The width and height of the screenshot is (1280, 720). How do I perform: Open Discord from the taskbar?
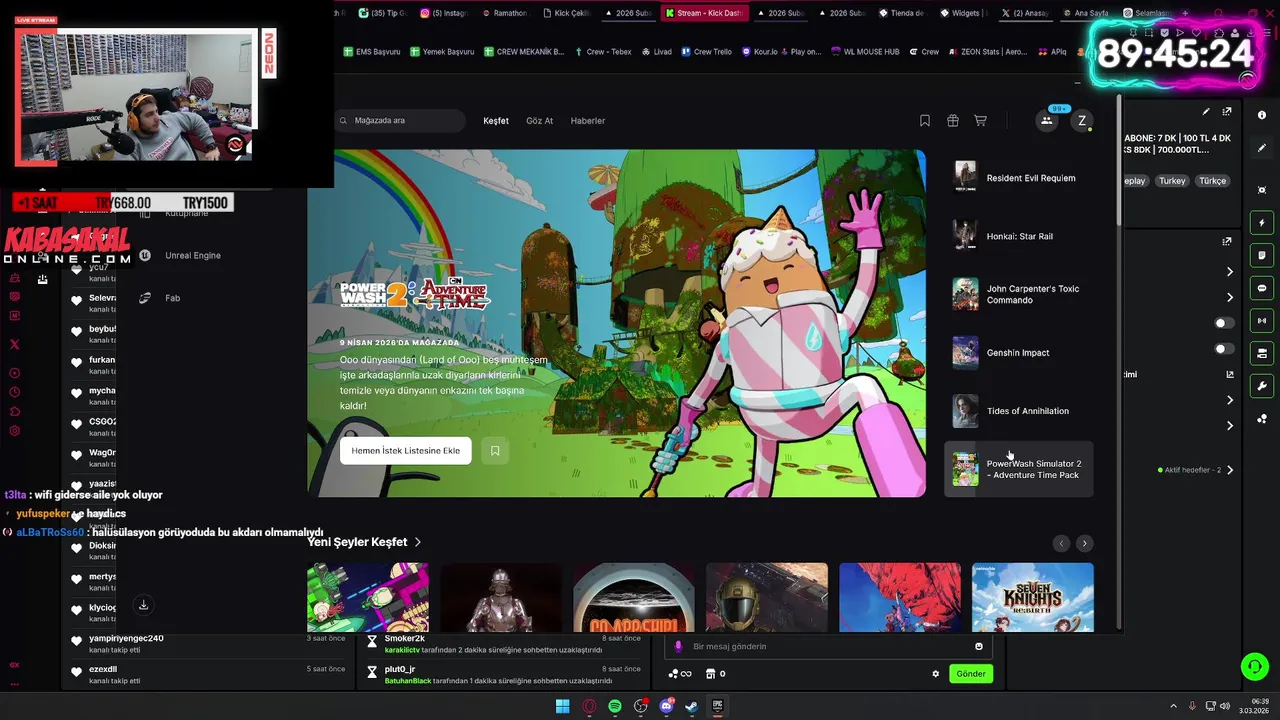(x=667, y=706)
